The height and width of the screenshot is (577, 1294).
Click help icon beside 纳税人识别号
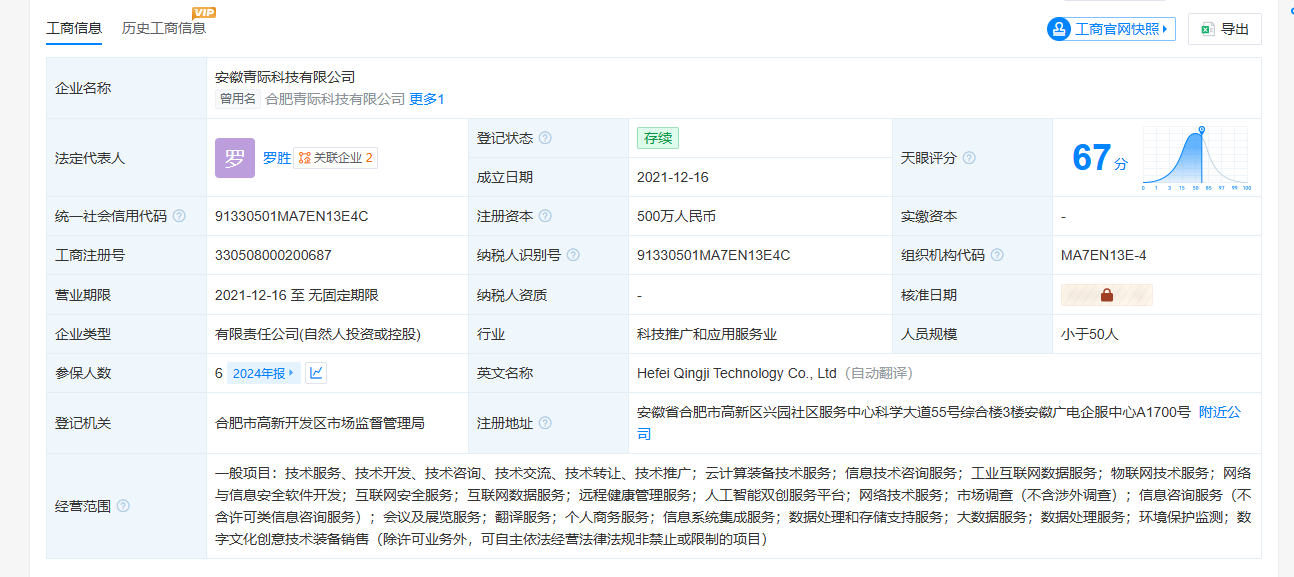click(x=573, y=255)
